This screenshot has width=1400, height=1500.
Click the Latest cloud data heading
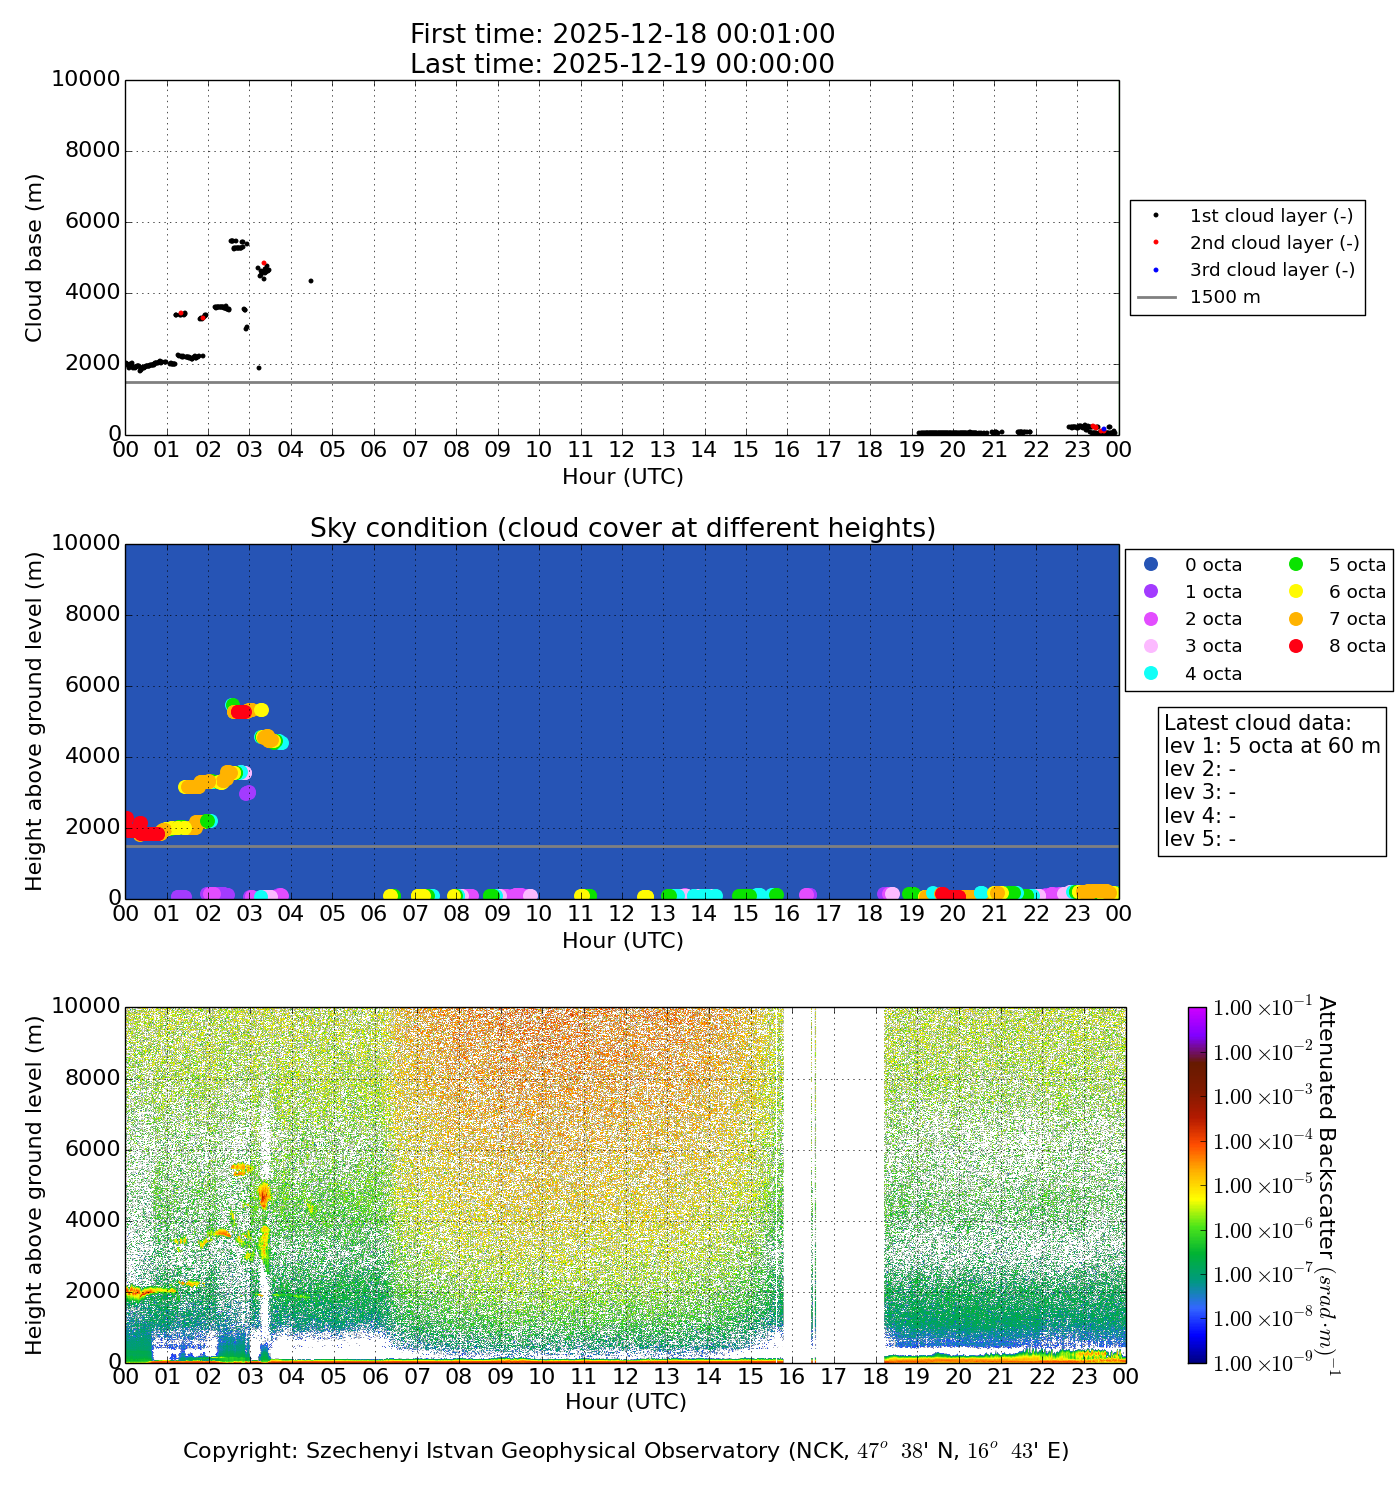[x=1257, y=723]
